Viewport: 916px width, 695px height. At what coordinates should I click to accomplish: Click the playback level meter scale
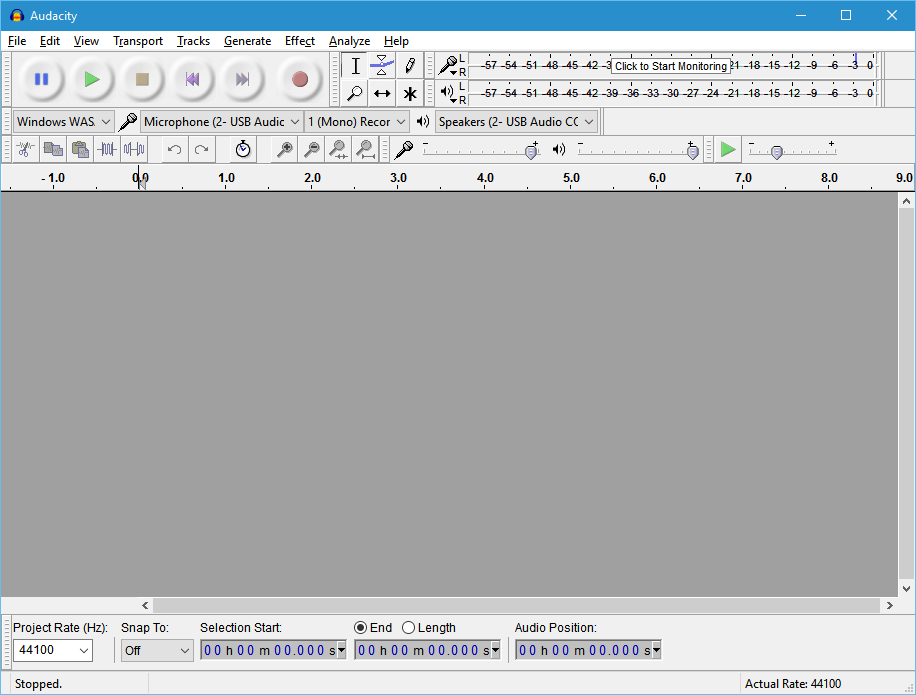click(672, 93)
